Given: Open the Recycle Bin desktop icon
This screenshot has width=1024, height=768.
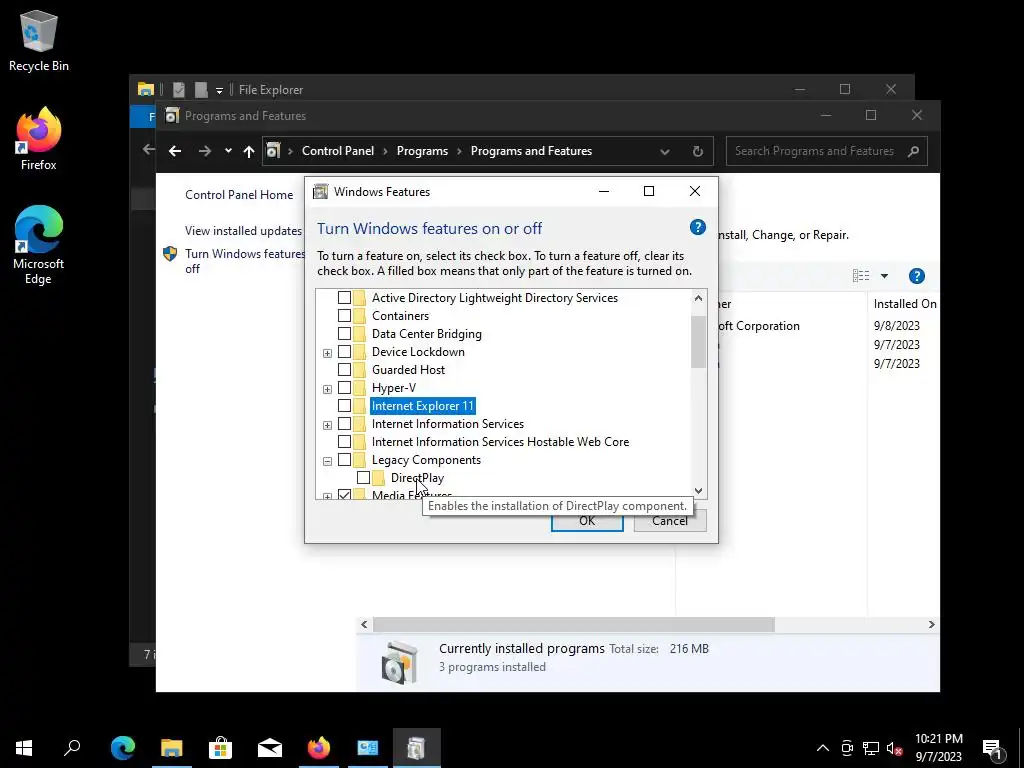Looking at the screenshot, I should [39, 40].
